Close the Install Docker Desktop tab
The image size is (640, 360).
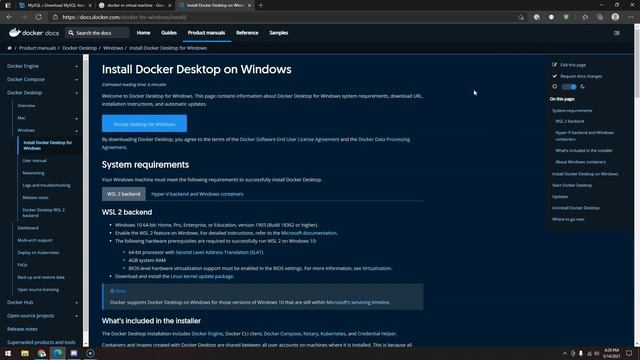249,5
